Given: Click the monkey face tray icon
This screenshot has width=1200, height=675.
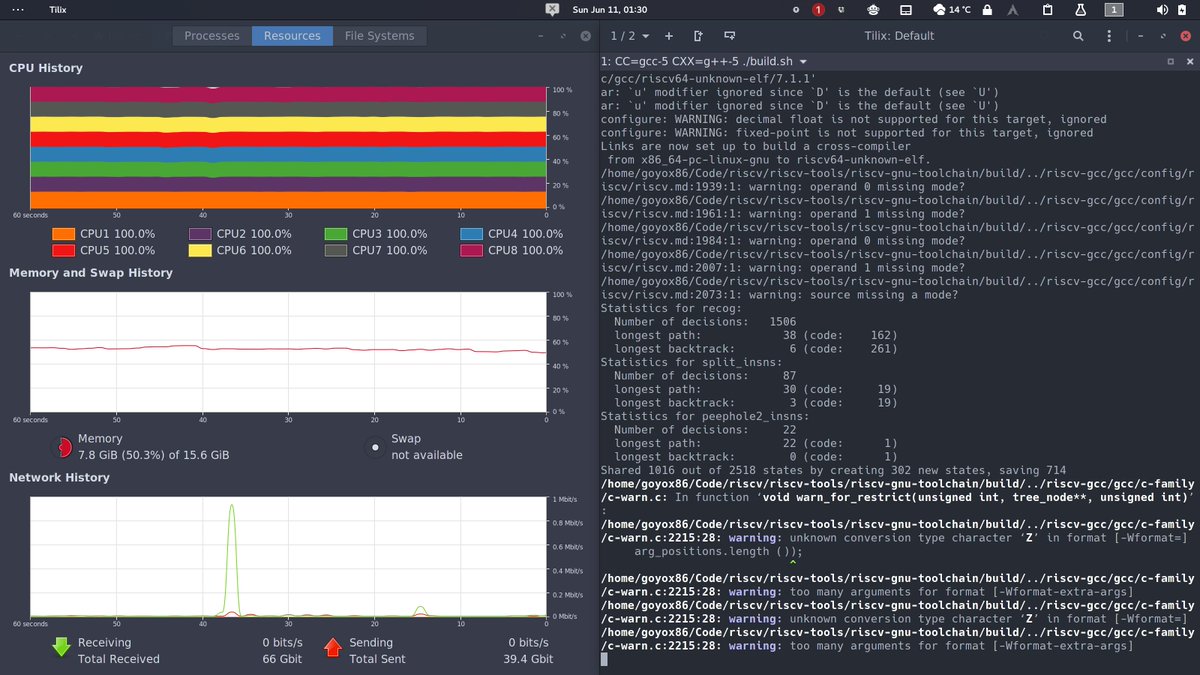Looking at the screenshot, I should click(x=873, y=9).
